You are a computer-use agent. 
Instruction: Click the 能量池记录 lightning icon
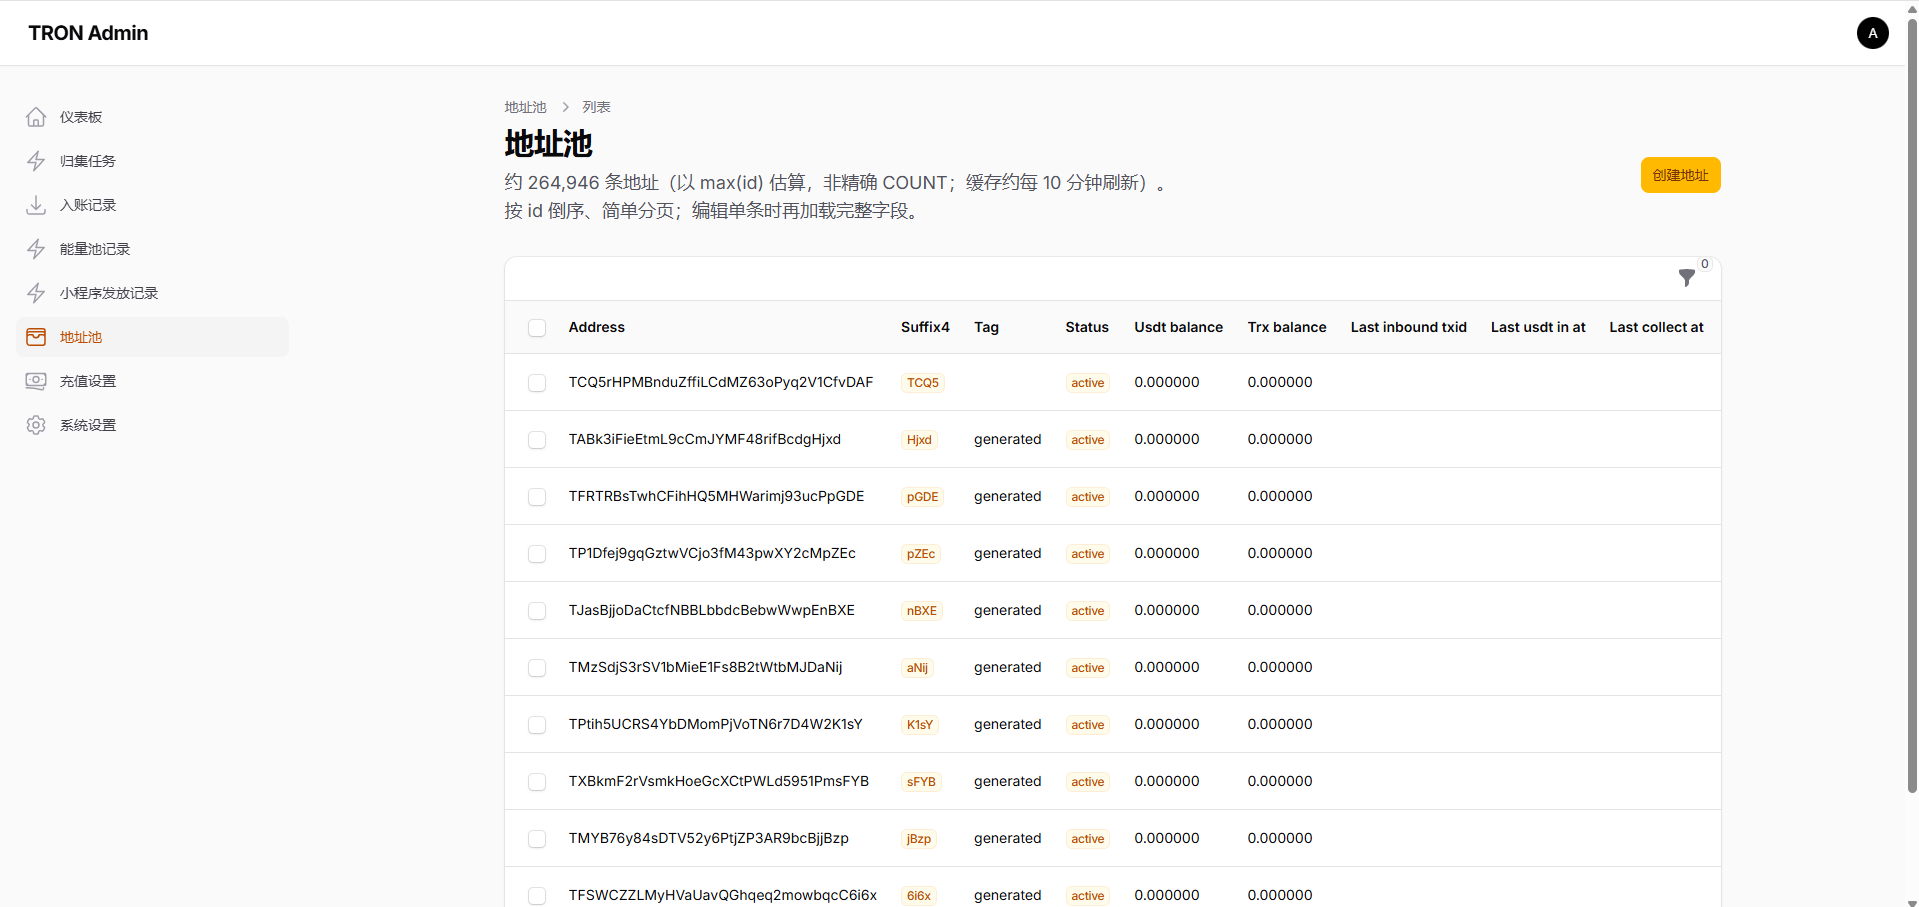[x=36, y=249]
